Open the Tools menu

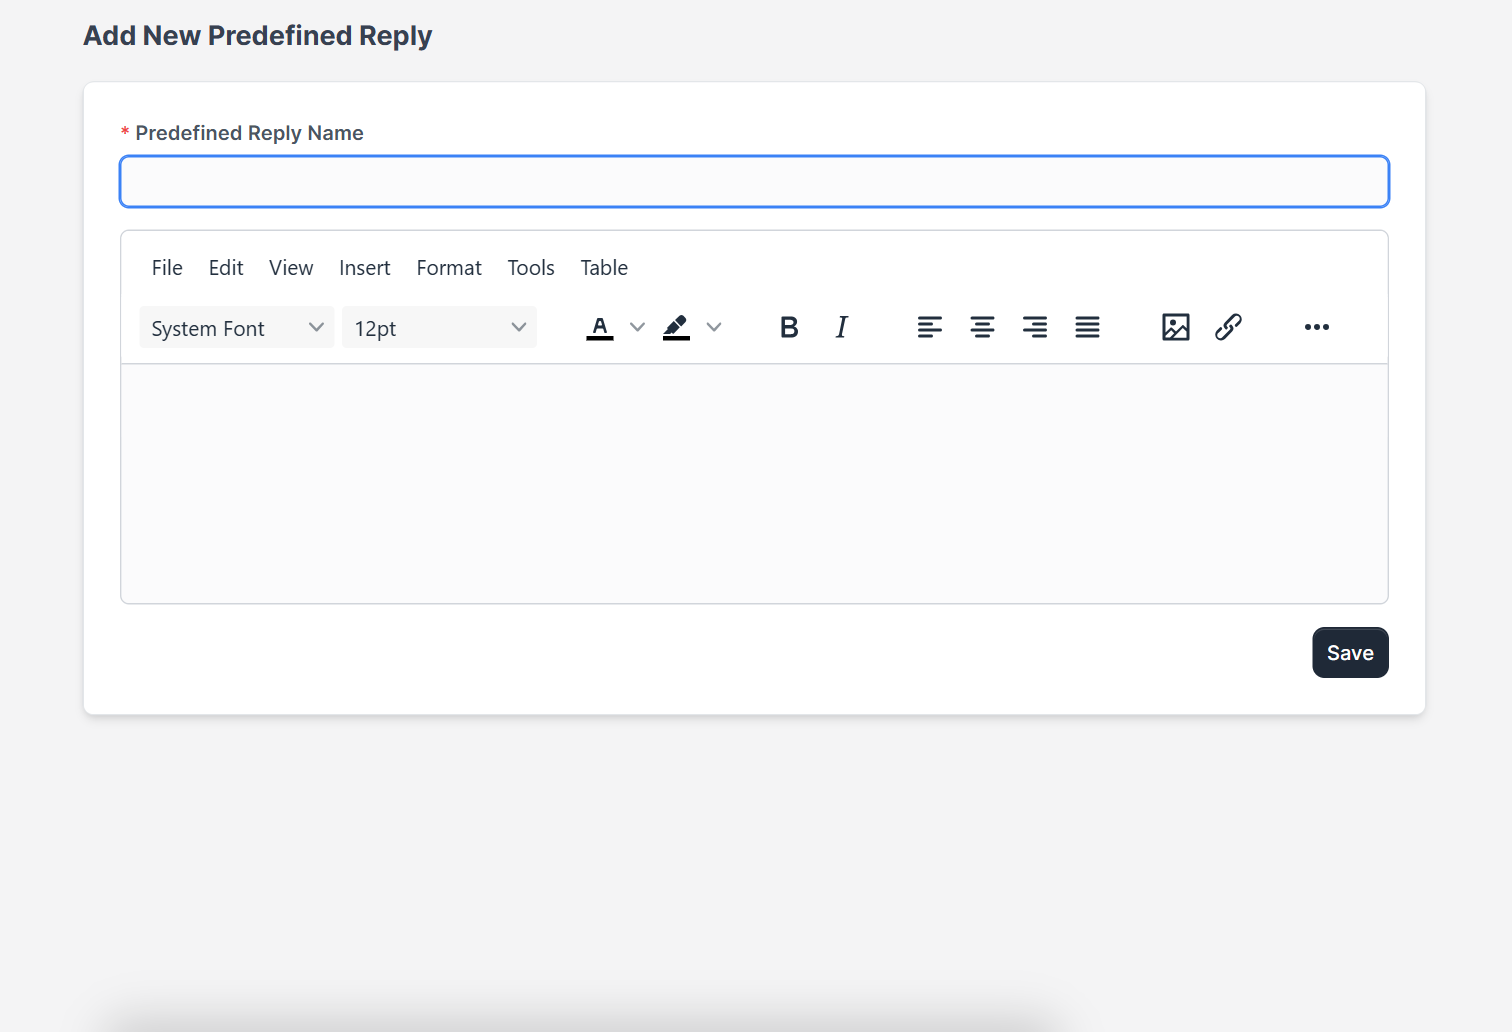[x=531, y=268]
